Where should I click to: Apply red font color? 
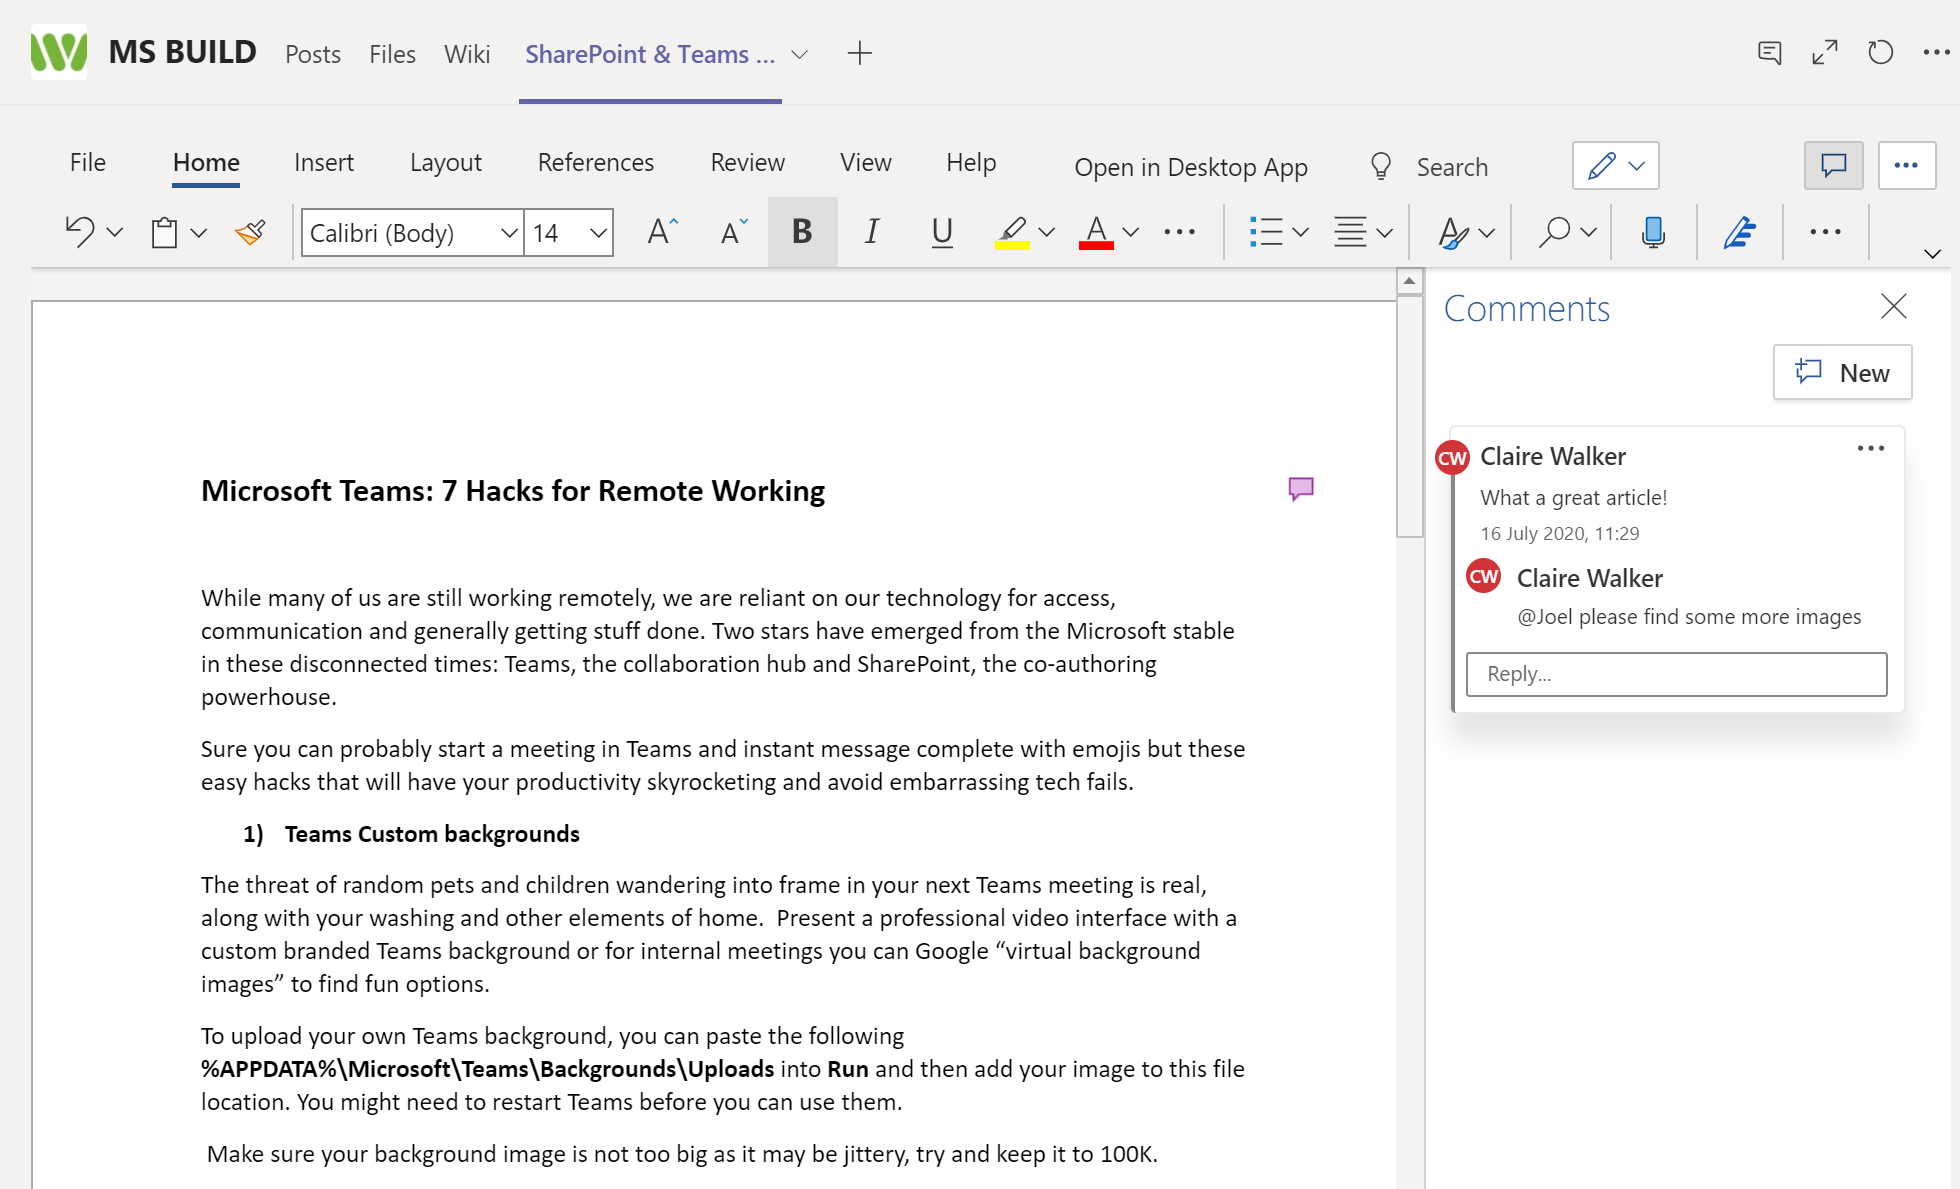point(1096,232)
